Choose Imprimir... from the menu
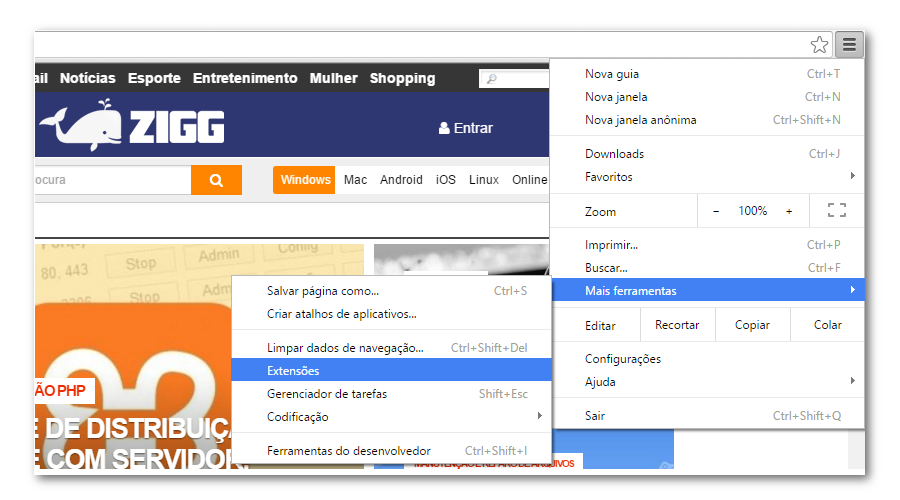This screenshot has height=500, width=900. point(707,245)
